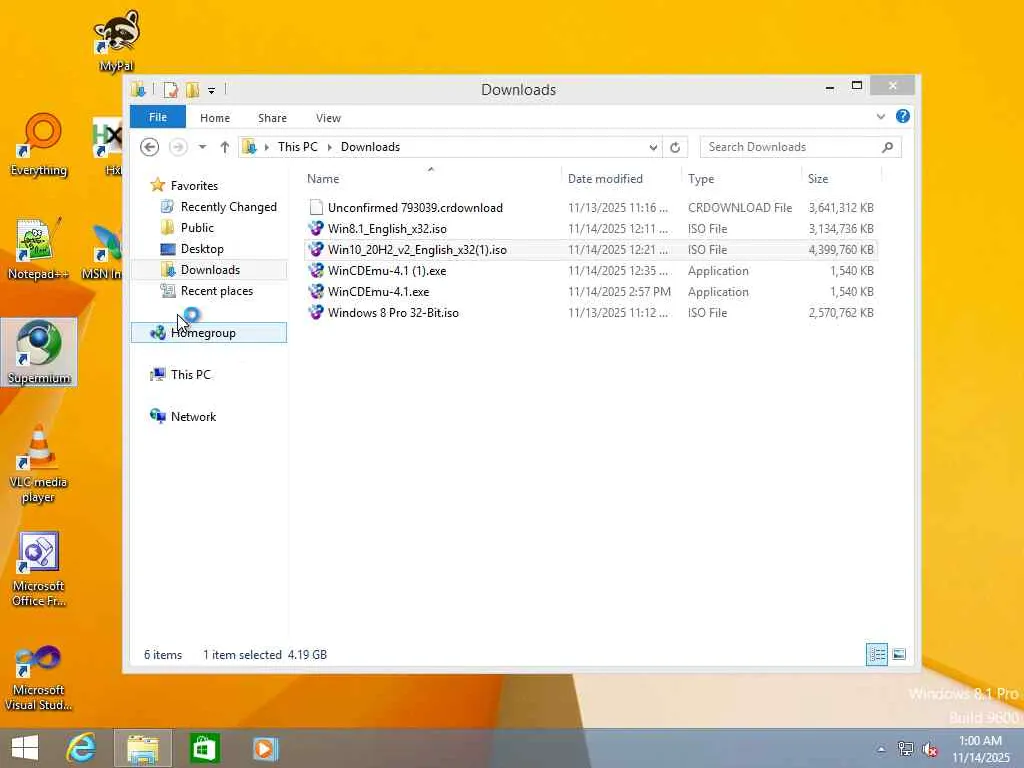This screenshot has height=768, width=1024.
Task: Switch to Large icons view in status bar
Action: coord(899,654)
